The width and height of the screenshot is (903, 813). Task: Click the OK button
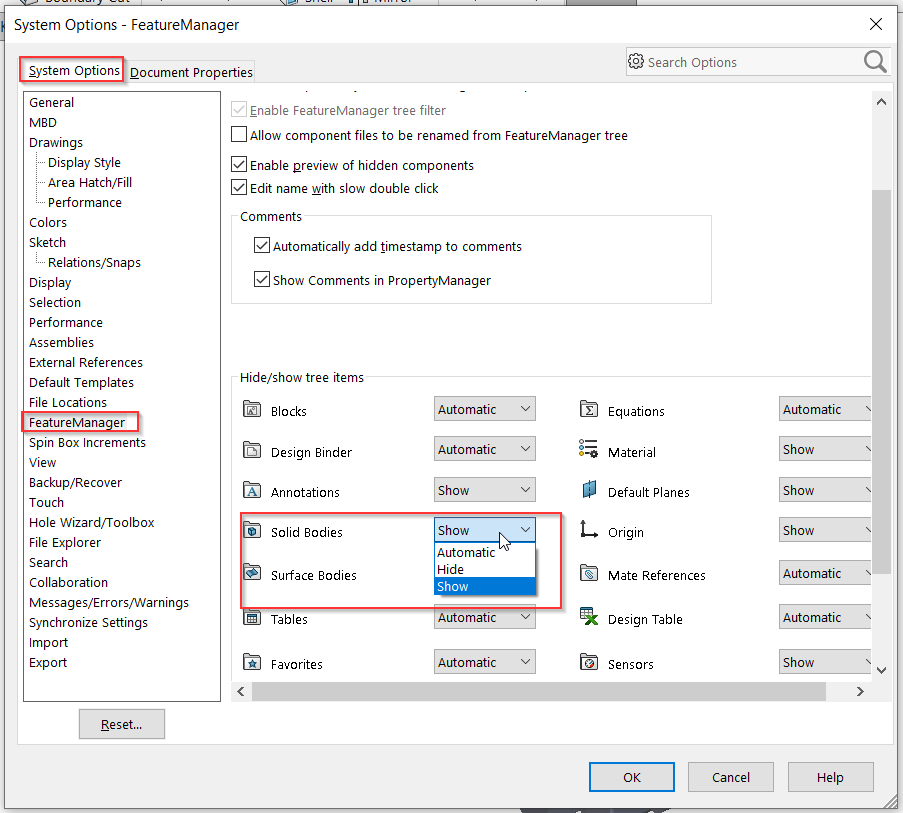[x=631, y=777]
